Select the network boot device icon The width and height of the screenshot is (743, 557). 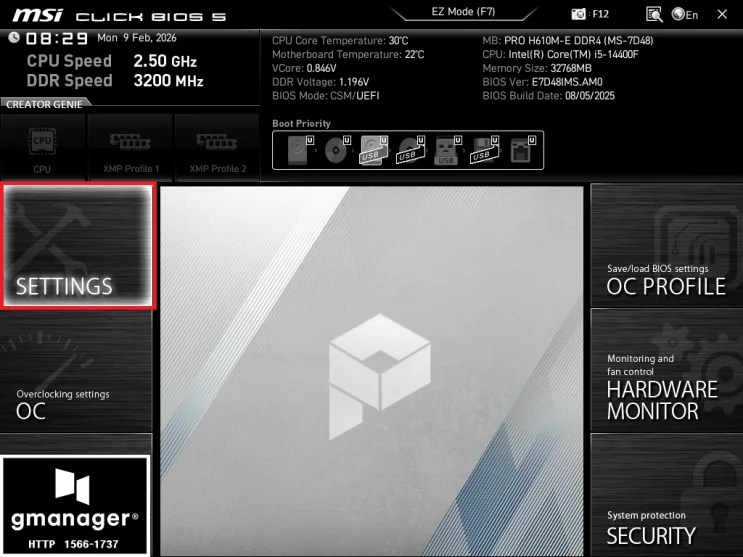pyautogui.click(x=523, y=150)
